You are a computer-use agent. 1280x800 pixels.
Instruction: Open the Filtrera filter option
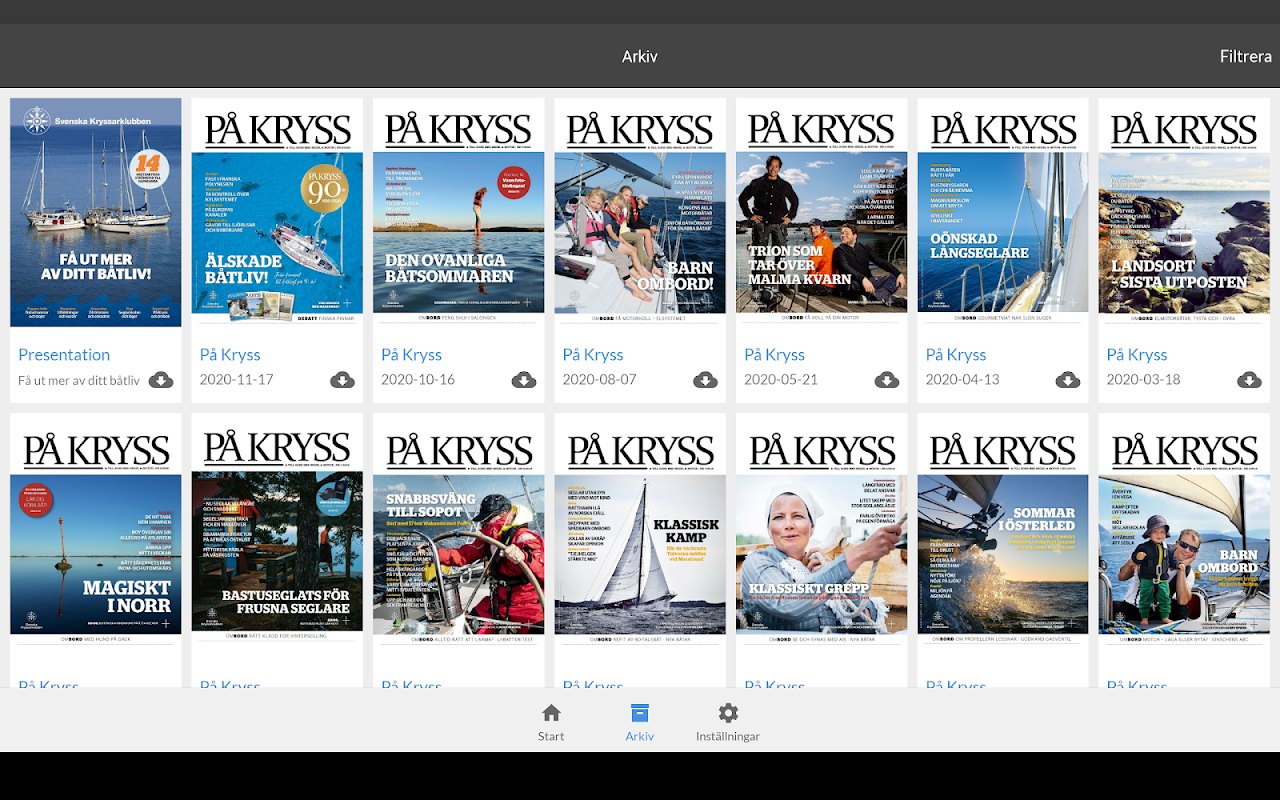[x=1245, y=57]
